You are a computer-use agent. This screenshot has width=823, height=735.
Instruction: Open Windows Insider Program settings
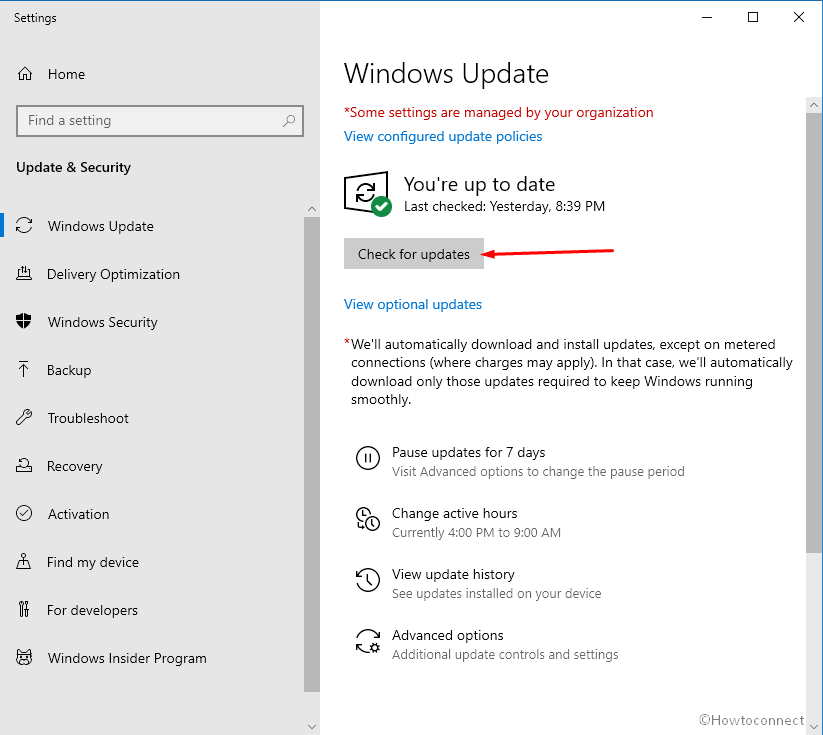pos(152,658)
